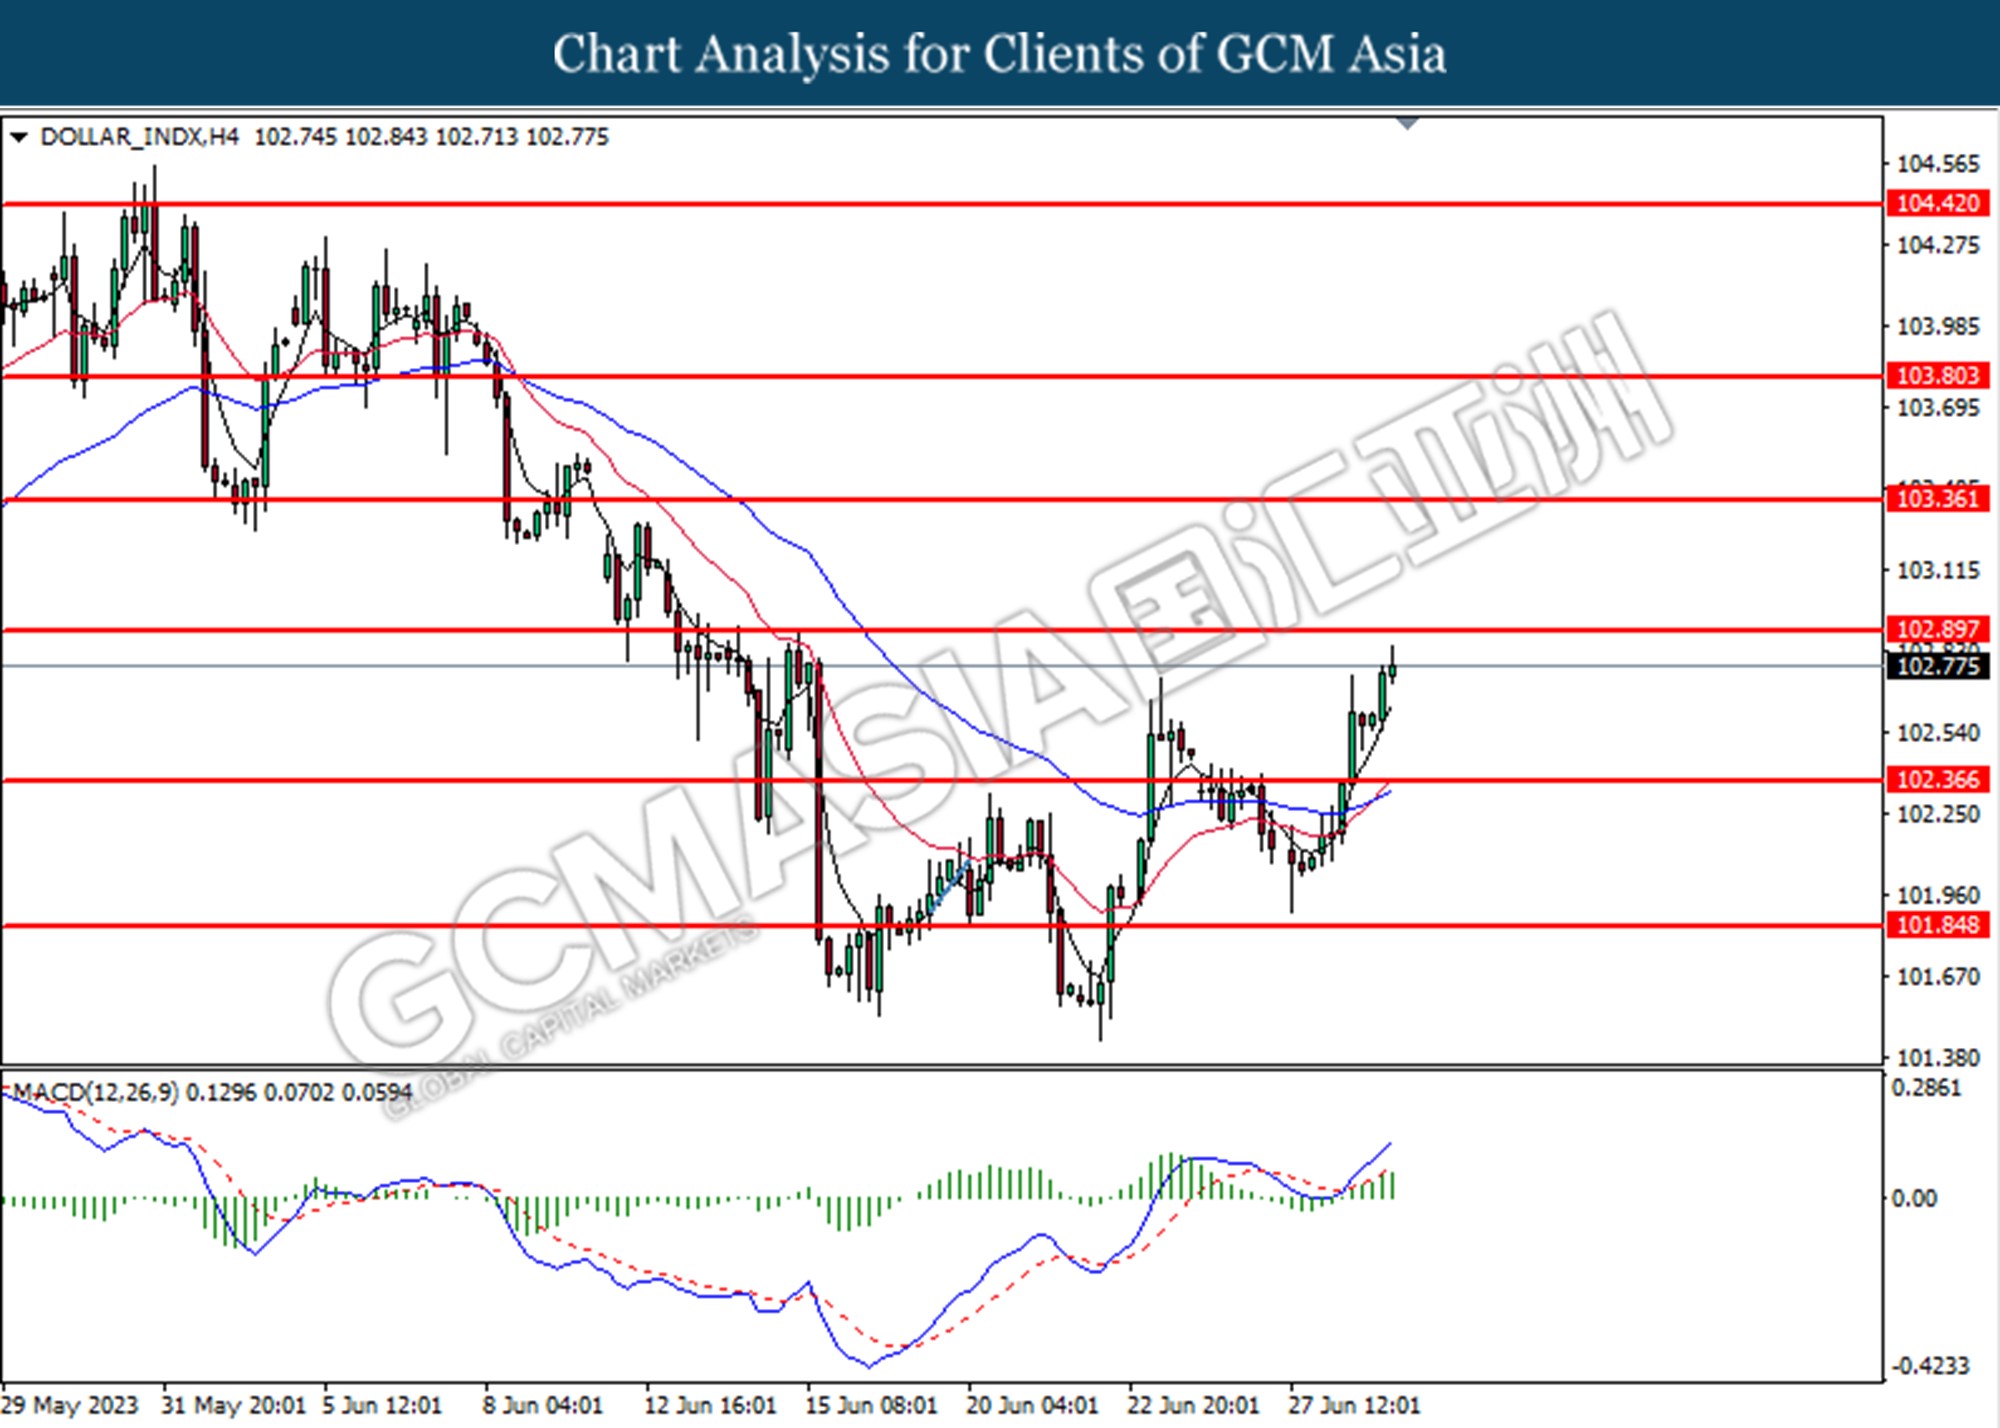Viewport: 2000px width, 1428px height.
Task: Click the 103.695 price axis value
Action: (1938, 407)
